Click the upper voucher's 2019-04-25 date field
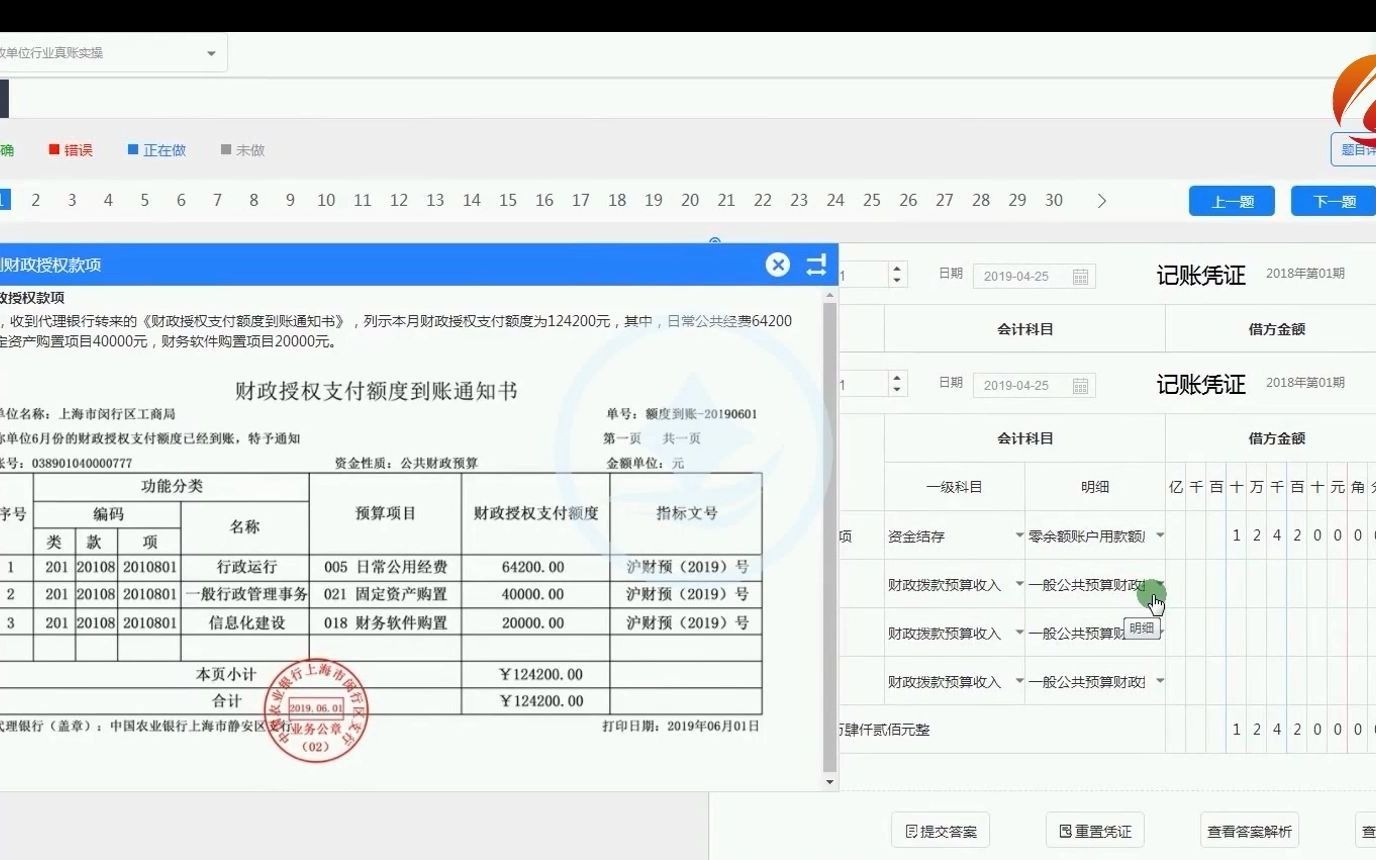Image resolution: width=1376 pixels, height=860 pixels. point(1034,277)
